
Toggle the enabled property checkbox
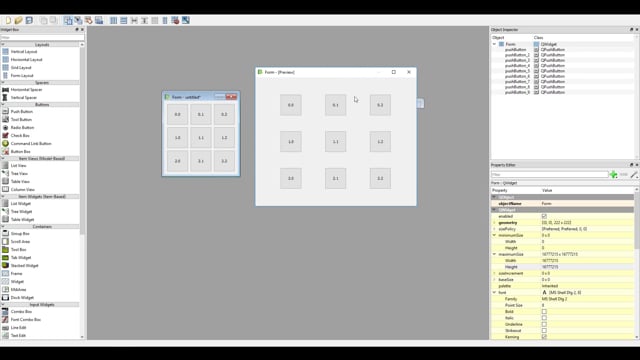pos(544,216)
